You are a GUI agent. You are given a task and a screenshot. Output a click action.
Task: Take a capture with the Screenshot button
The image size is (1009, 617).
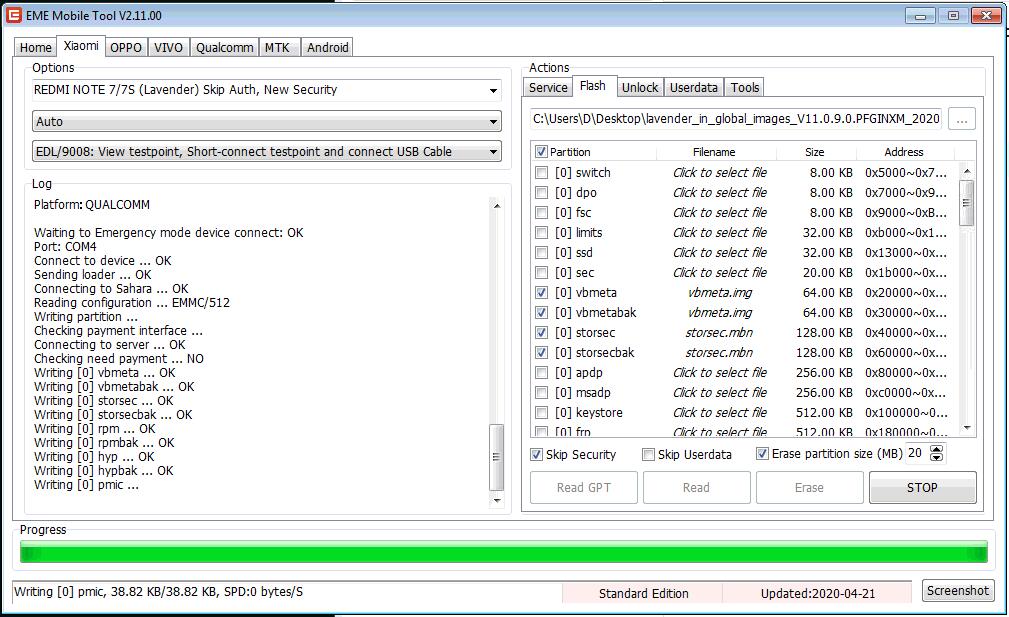[x=958, y=591]
